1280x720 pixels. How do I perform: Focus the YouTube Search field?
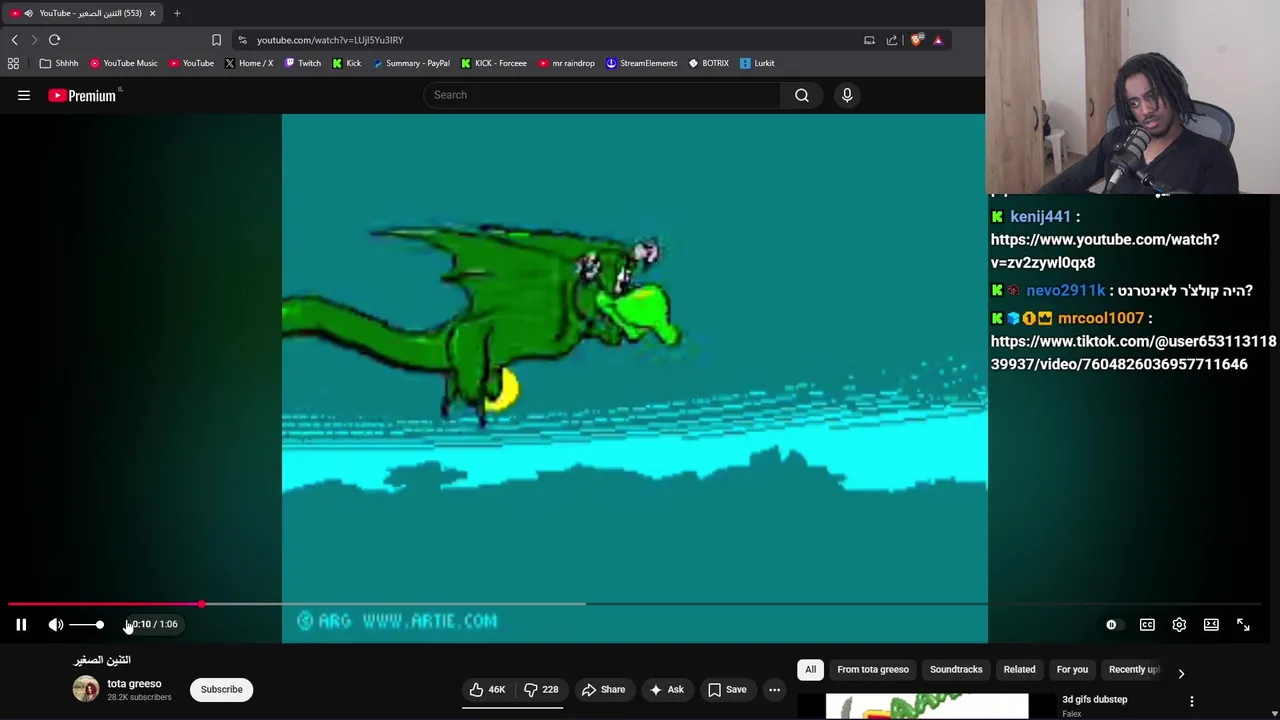[x=603, y=95]
